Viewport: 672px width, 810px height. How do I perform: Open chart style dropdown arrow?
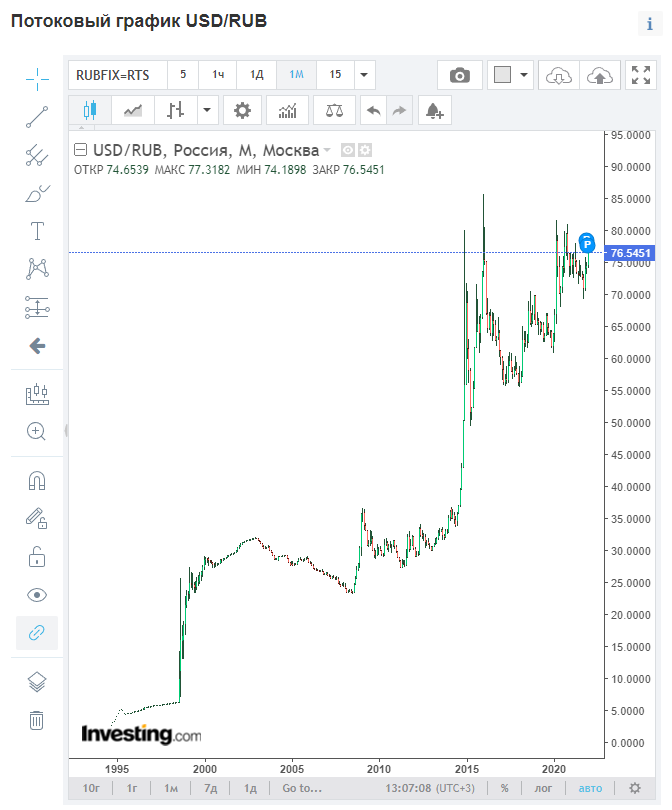(x=207, y=110)
